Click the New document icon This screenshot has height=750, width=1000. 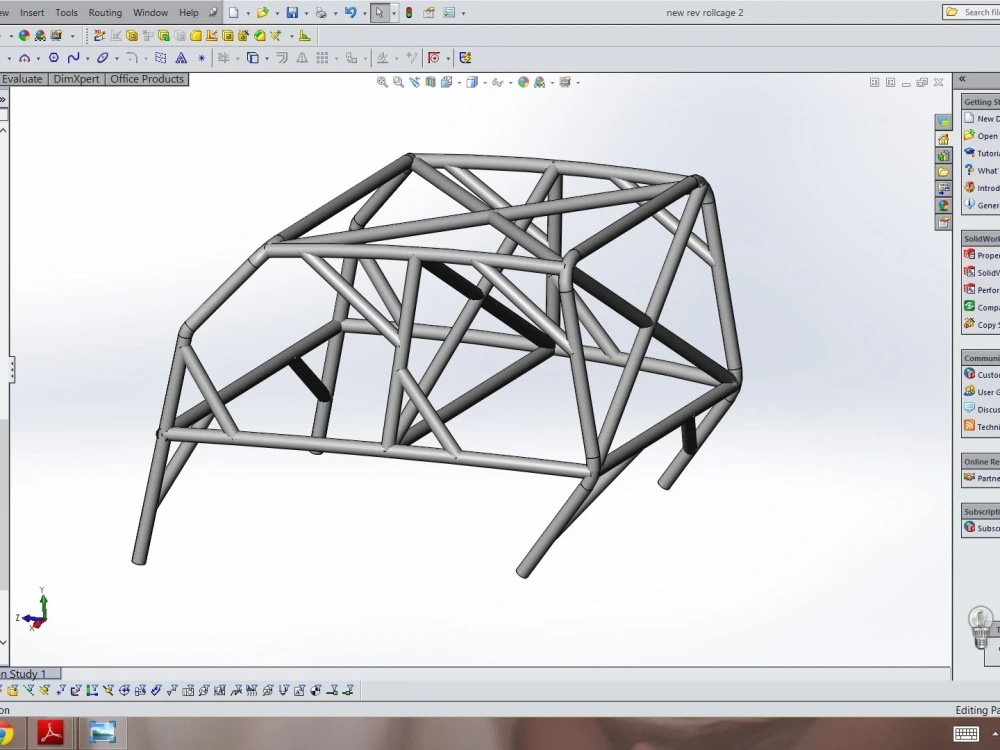point(233,12)
